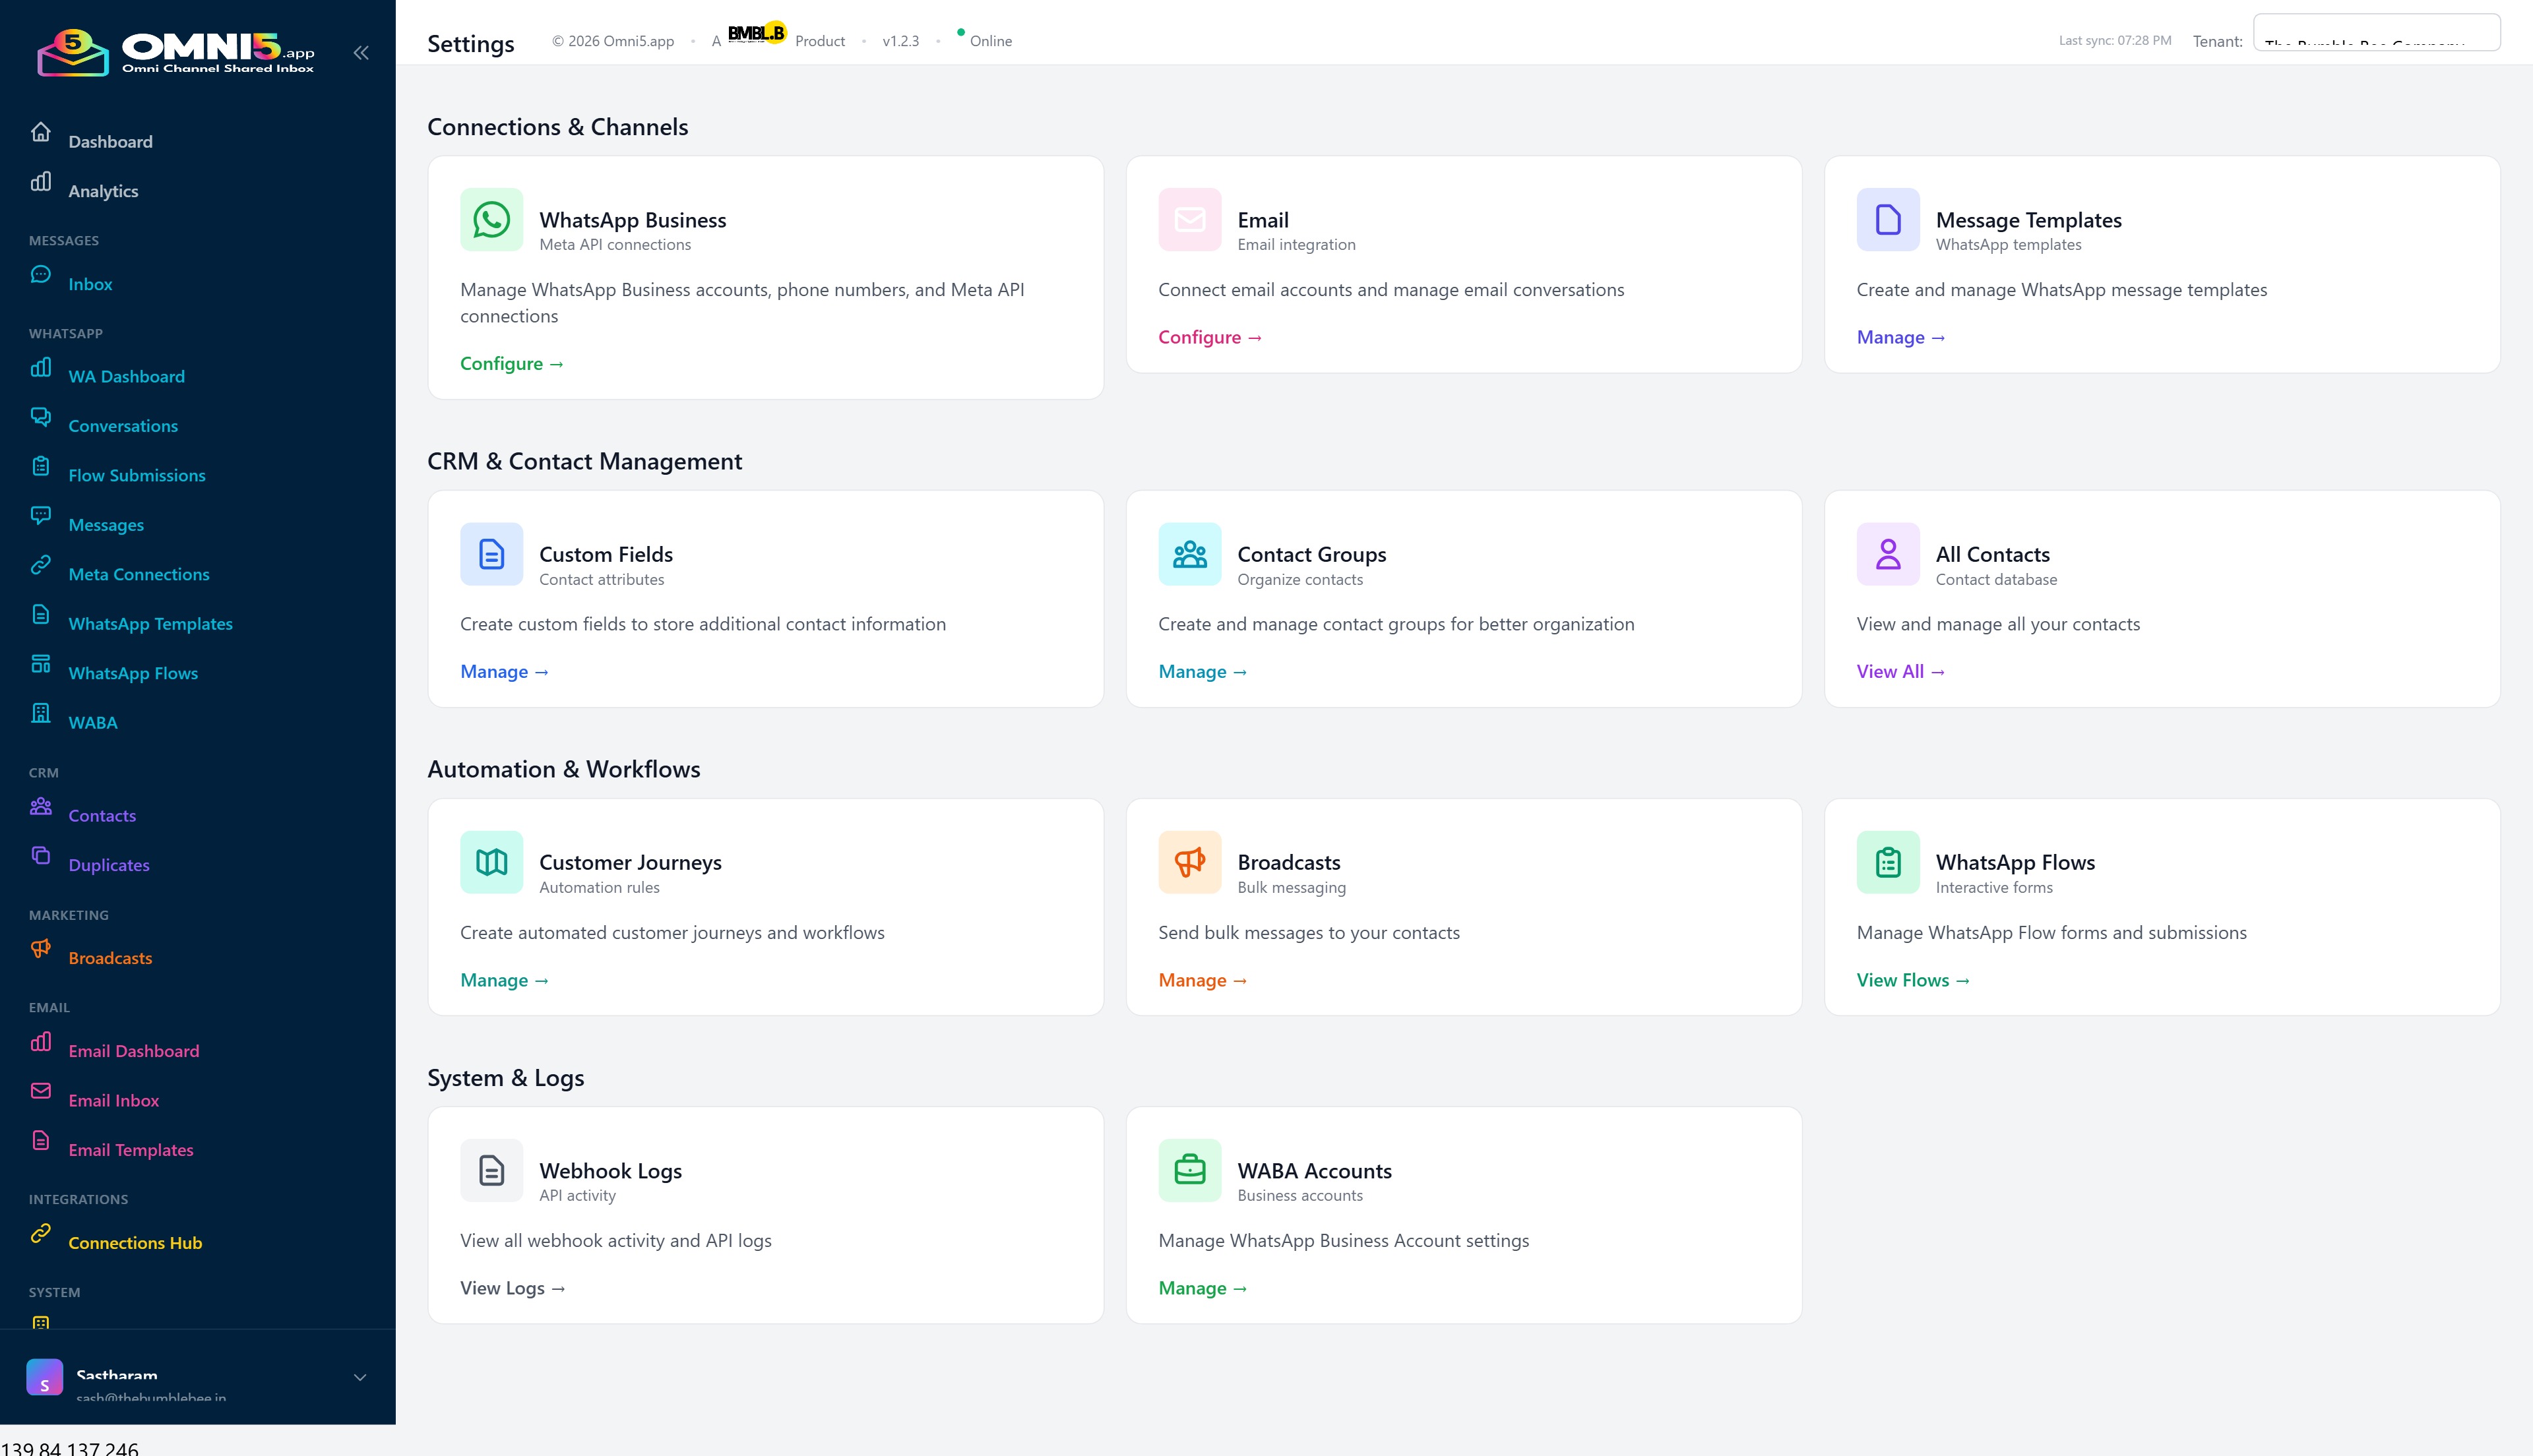Click the Contact Groups people icon
The width and height of the screenshot is (2533, 1456).
point(1189,554)
